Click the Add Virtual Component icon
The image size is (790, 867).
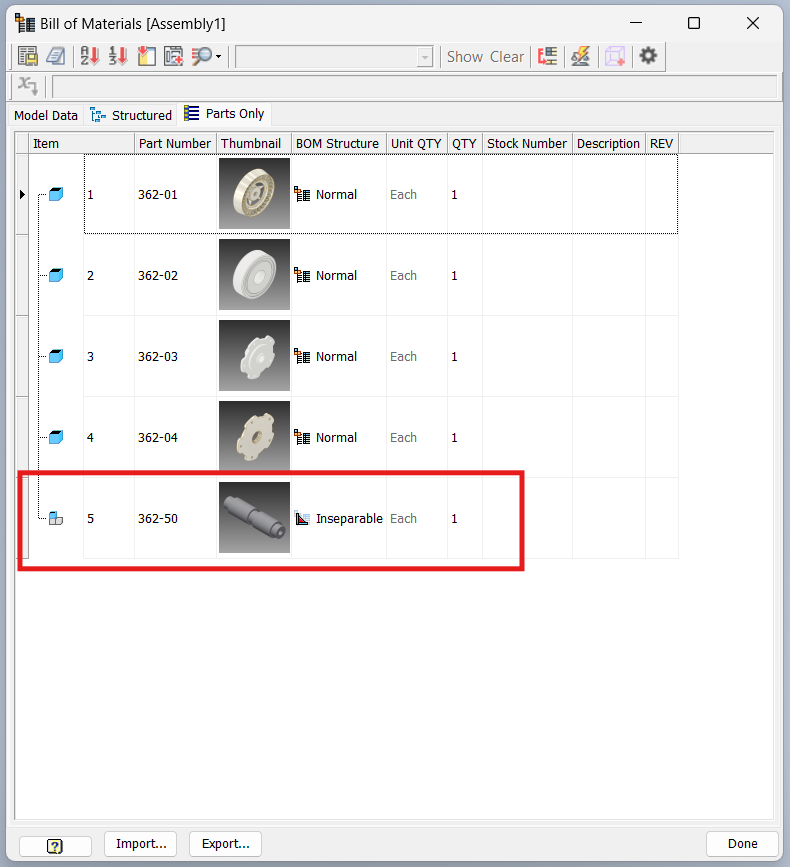click(615, 56)
